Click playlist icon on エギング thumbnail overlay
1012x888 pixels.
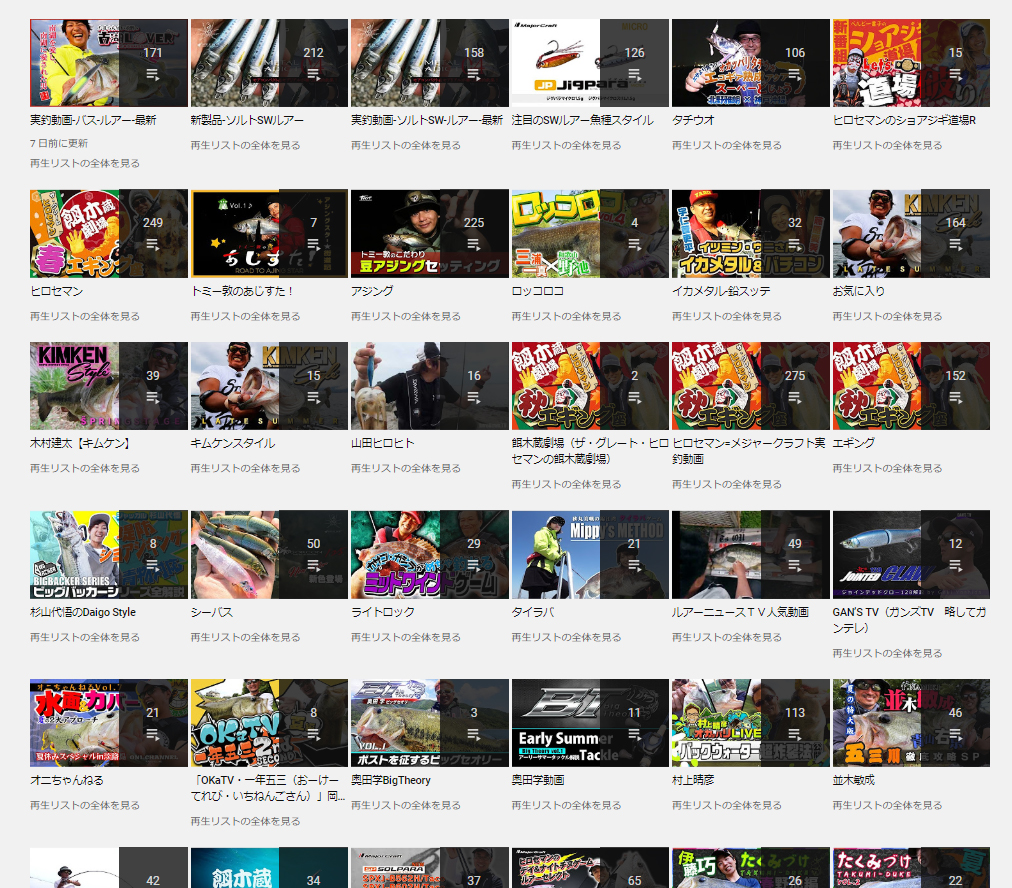[956, 397]
